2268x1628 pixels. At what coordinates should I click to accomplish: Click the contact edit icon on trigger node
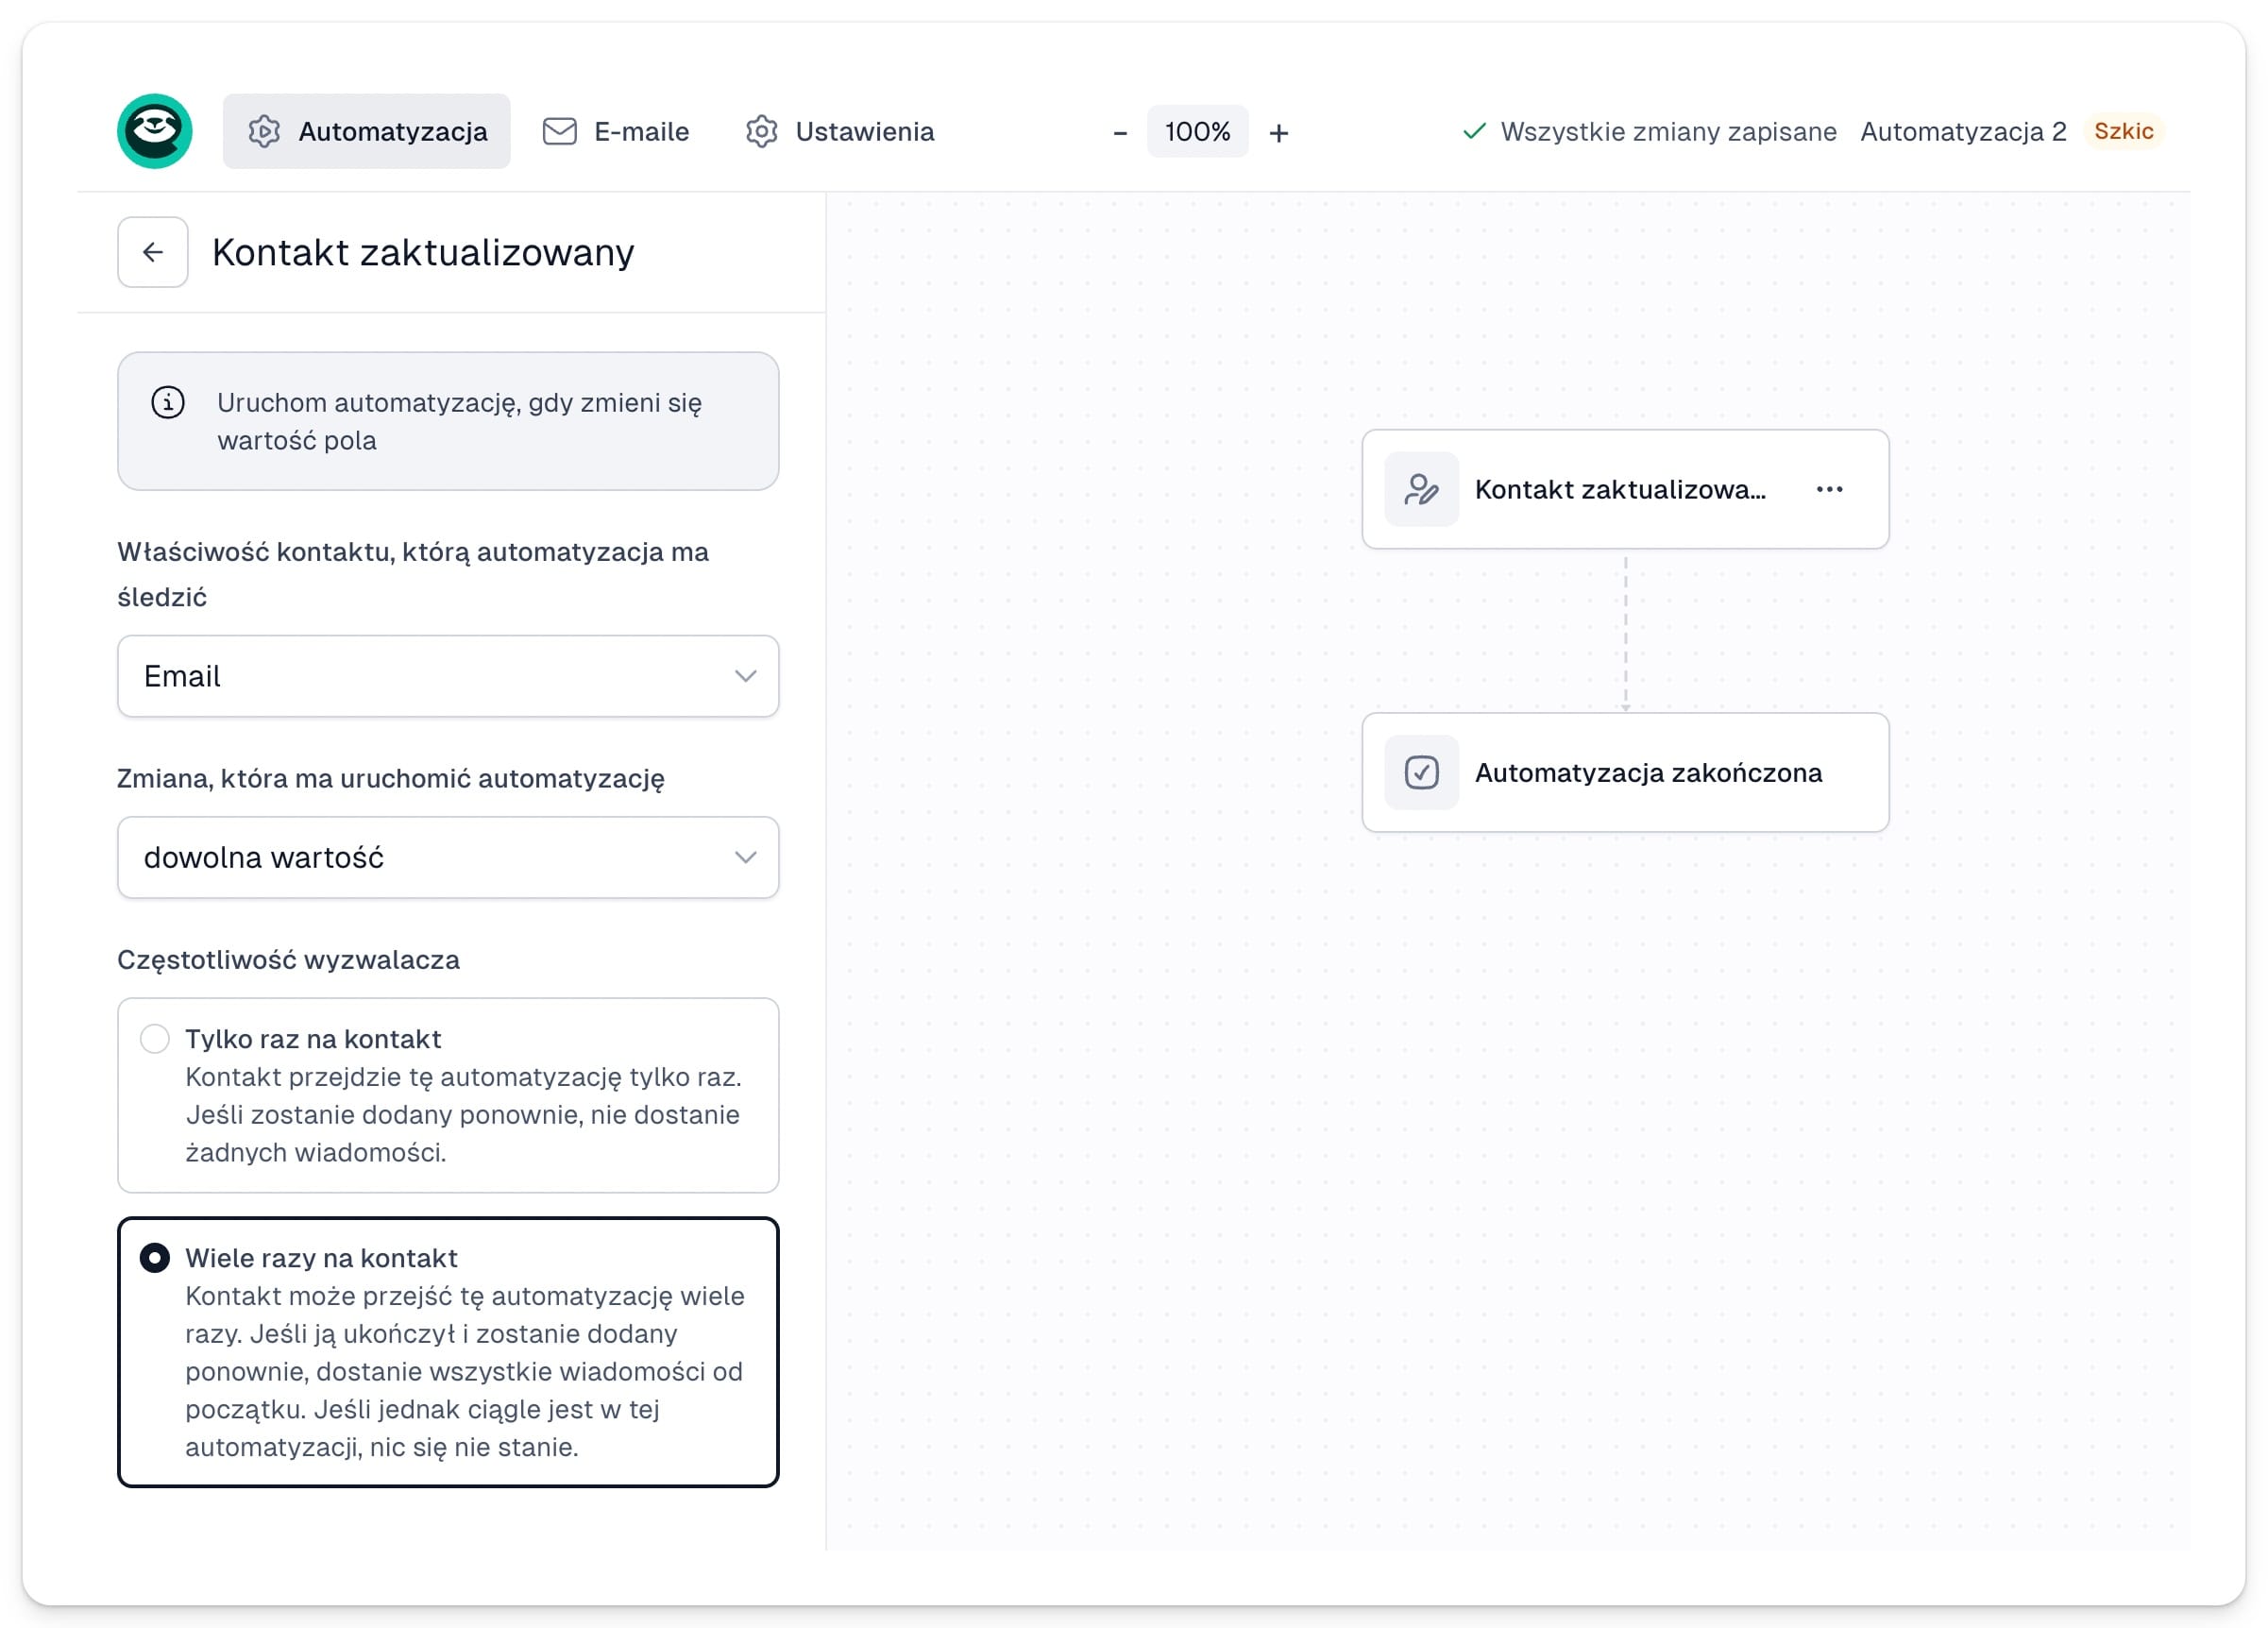1421,489
